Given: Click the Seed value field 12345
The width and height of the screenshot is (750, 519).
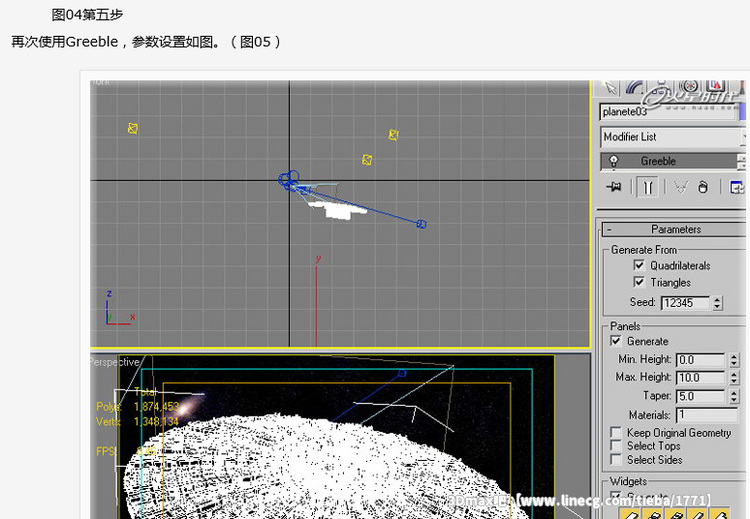Looking at the screenshot, I should click(685, 303).
